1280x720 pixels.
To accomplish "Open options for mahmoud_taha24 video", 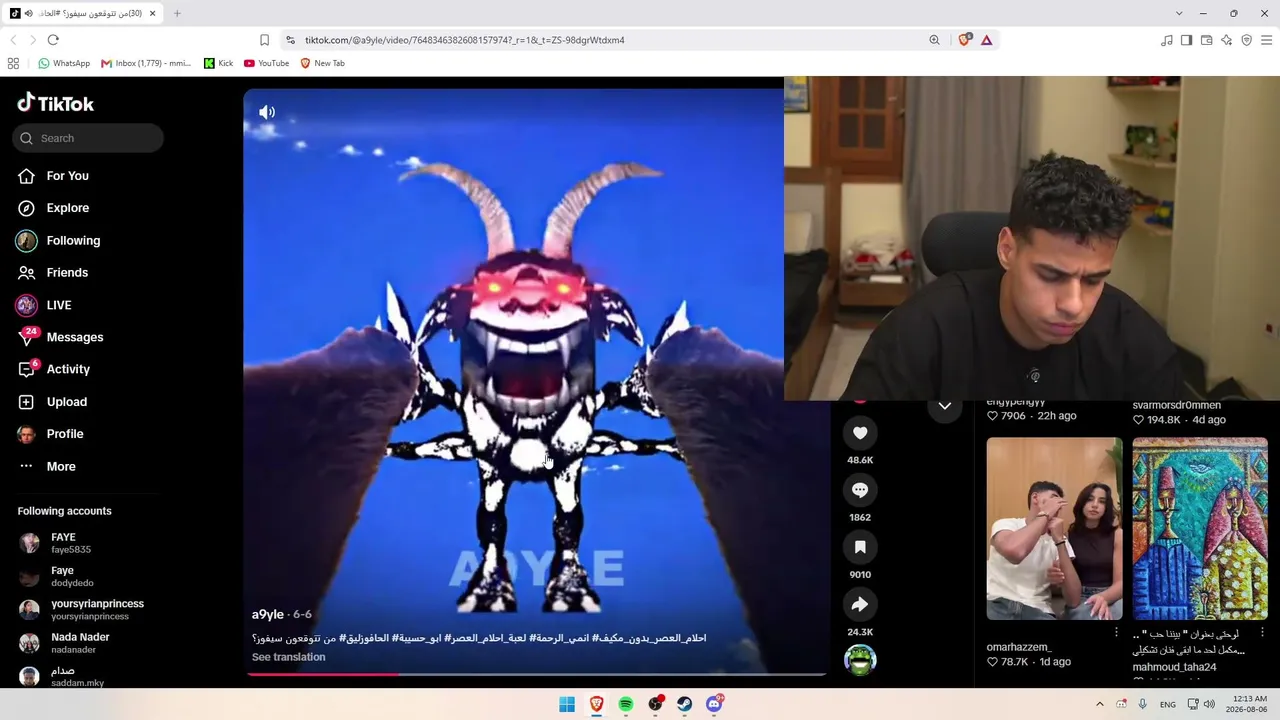I will [1262, 632].
